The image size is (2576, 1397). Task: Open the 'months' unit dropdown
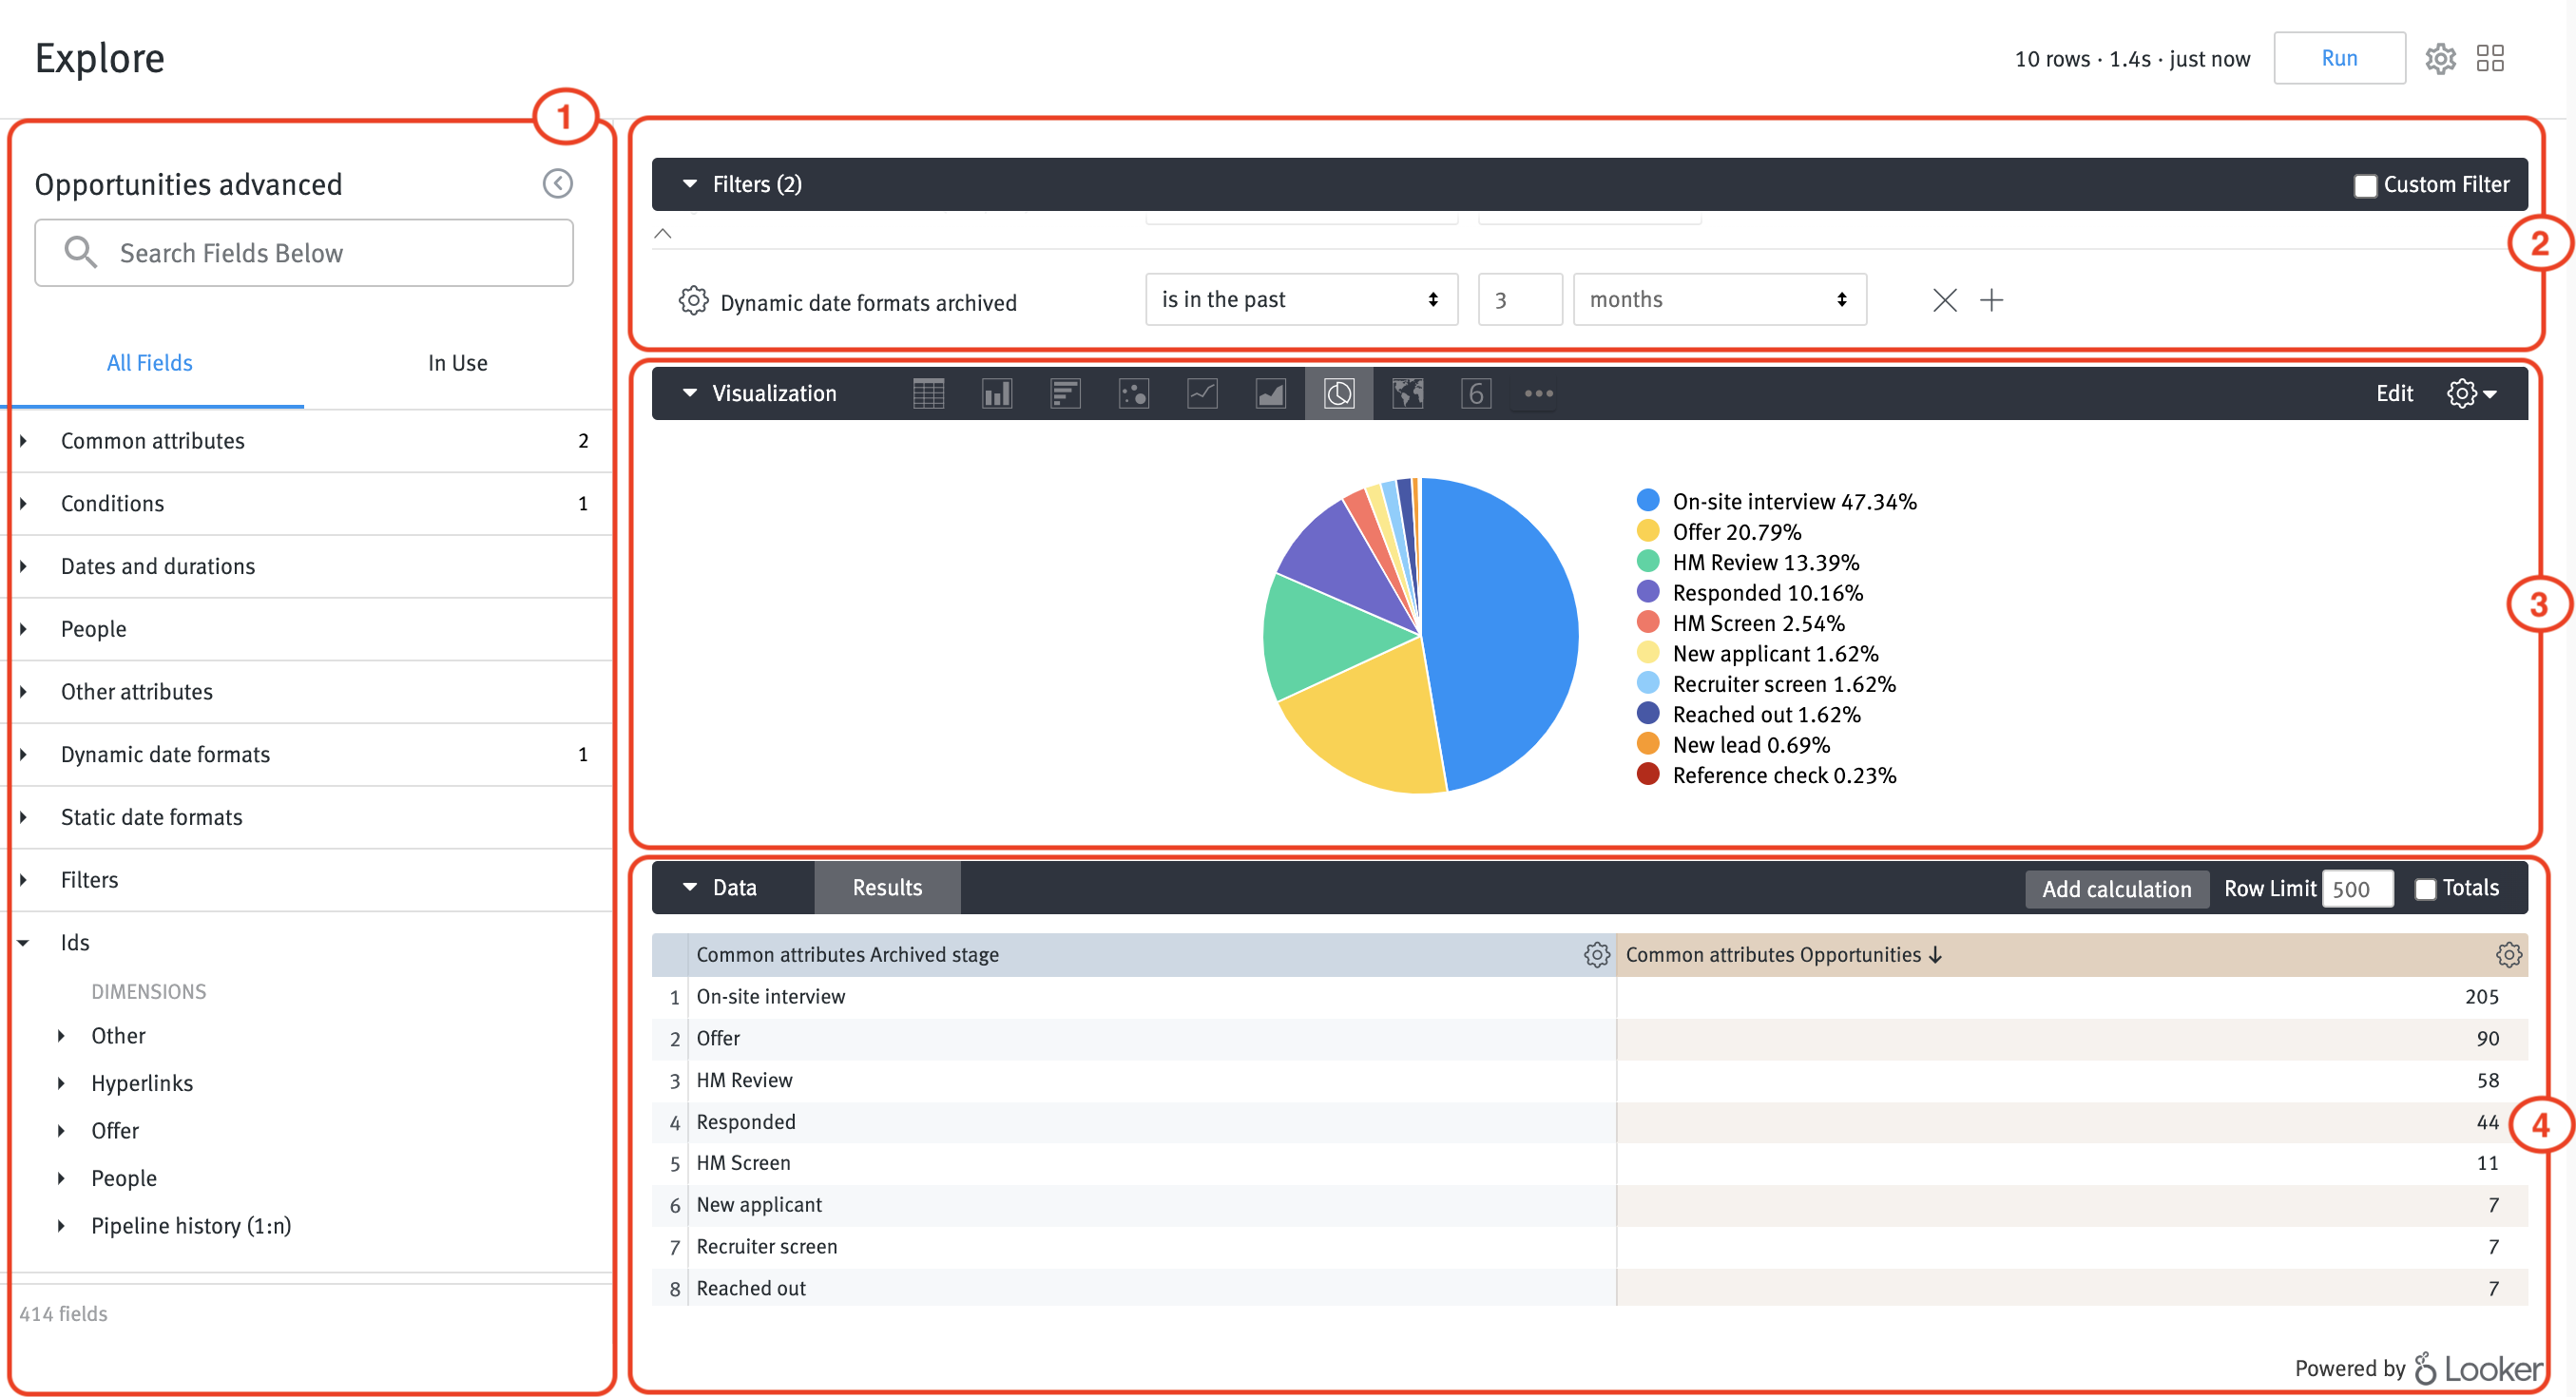click(1718, 299)
